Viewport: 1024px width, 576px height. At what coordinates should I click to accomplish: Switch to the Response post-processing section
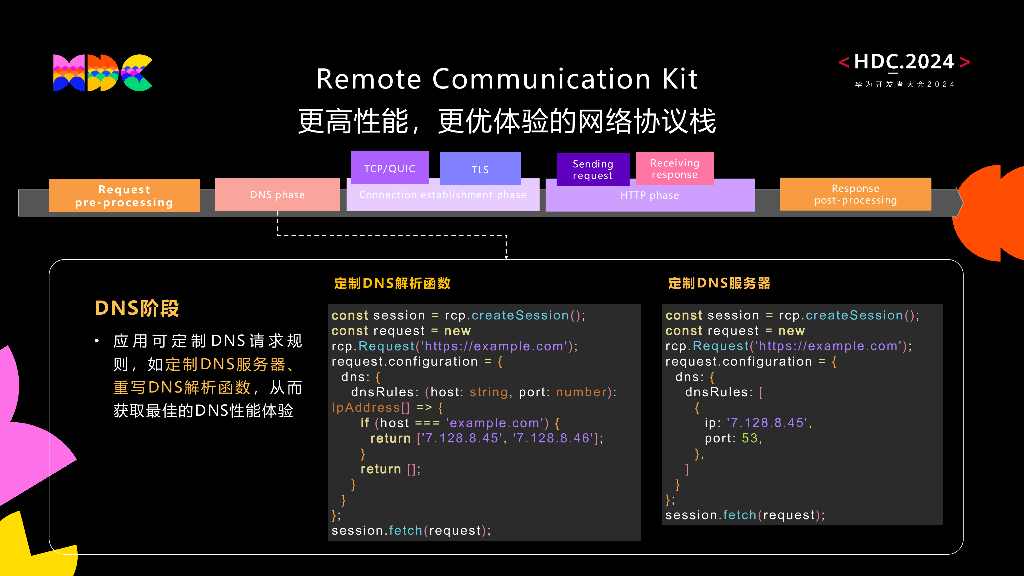tap(855, 194)
